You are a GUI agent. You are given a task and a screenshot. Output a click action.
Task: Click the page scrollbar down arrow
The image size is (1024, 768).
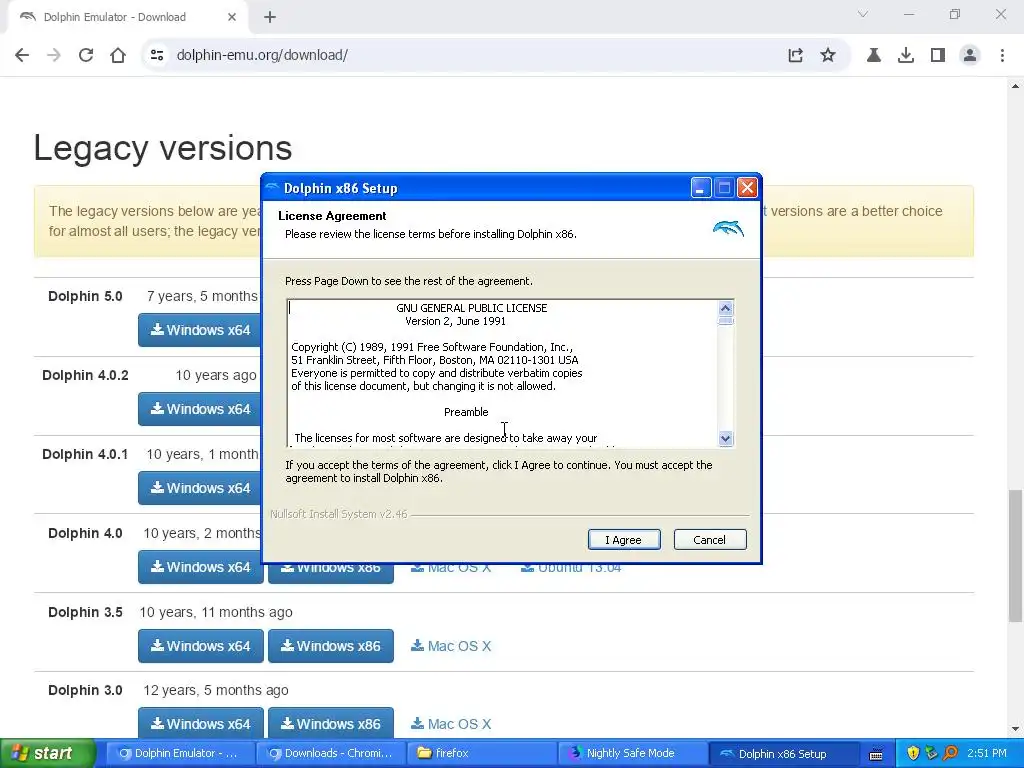1016,729
